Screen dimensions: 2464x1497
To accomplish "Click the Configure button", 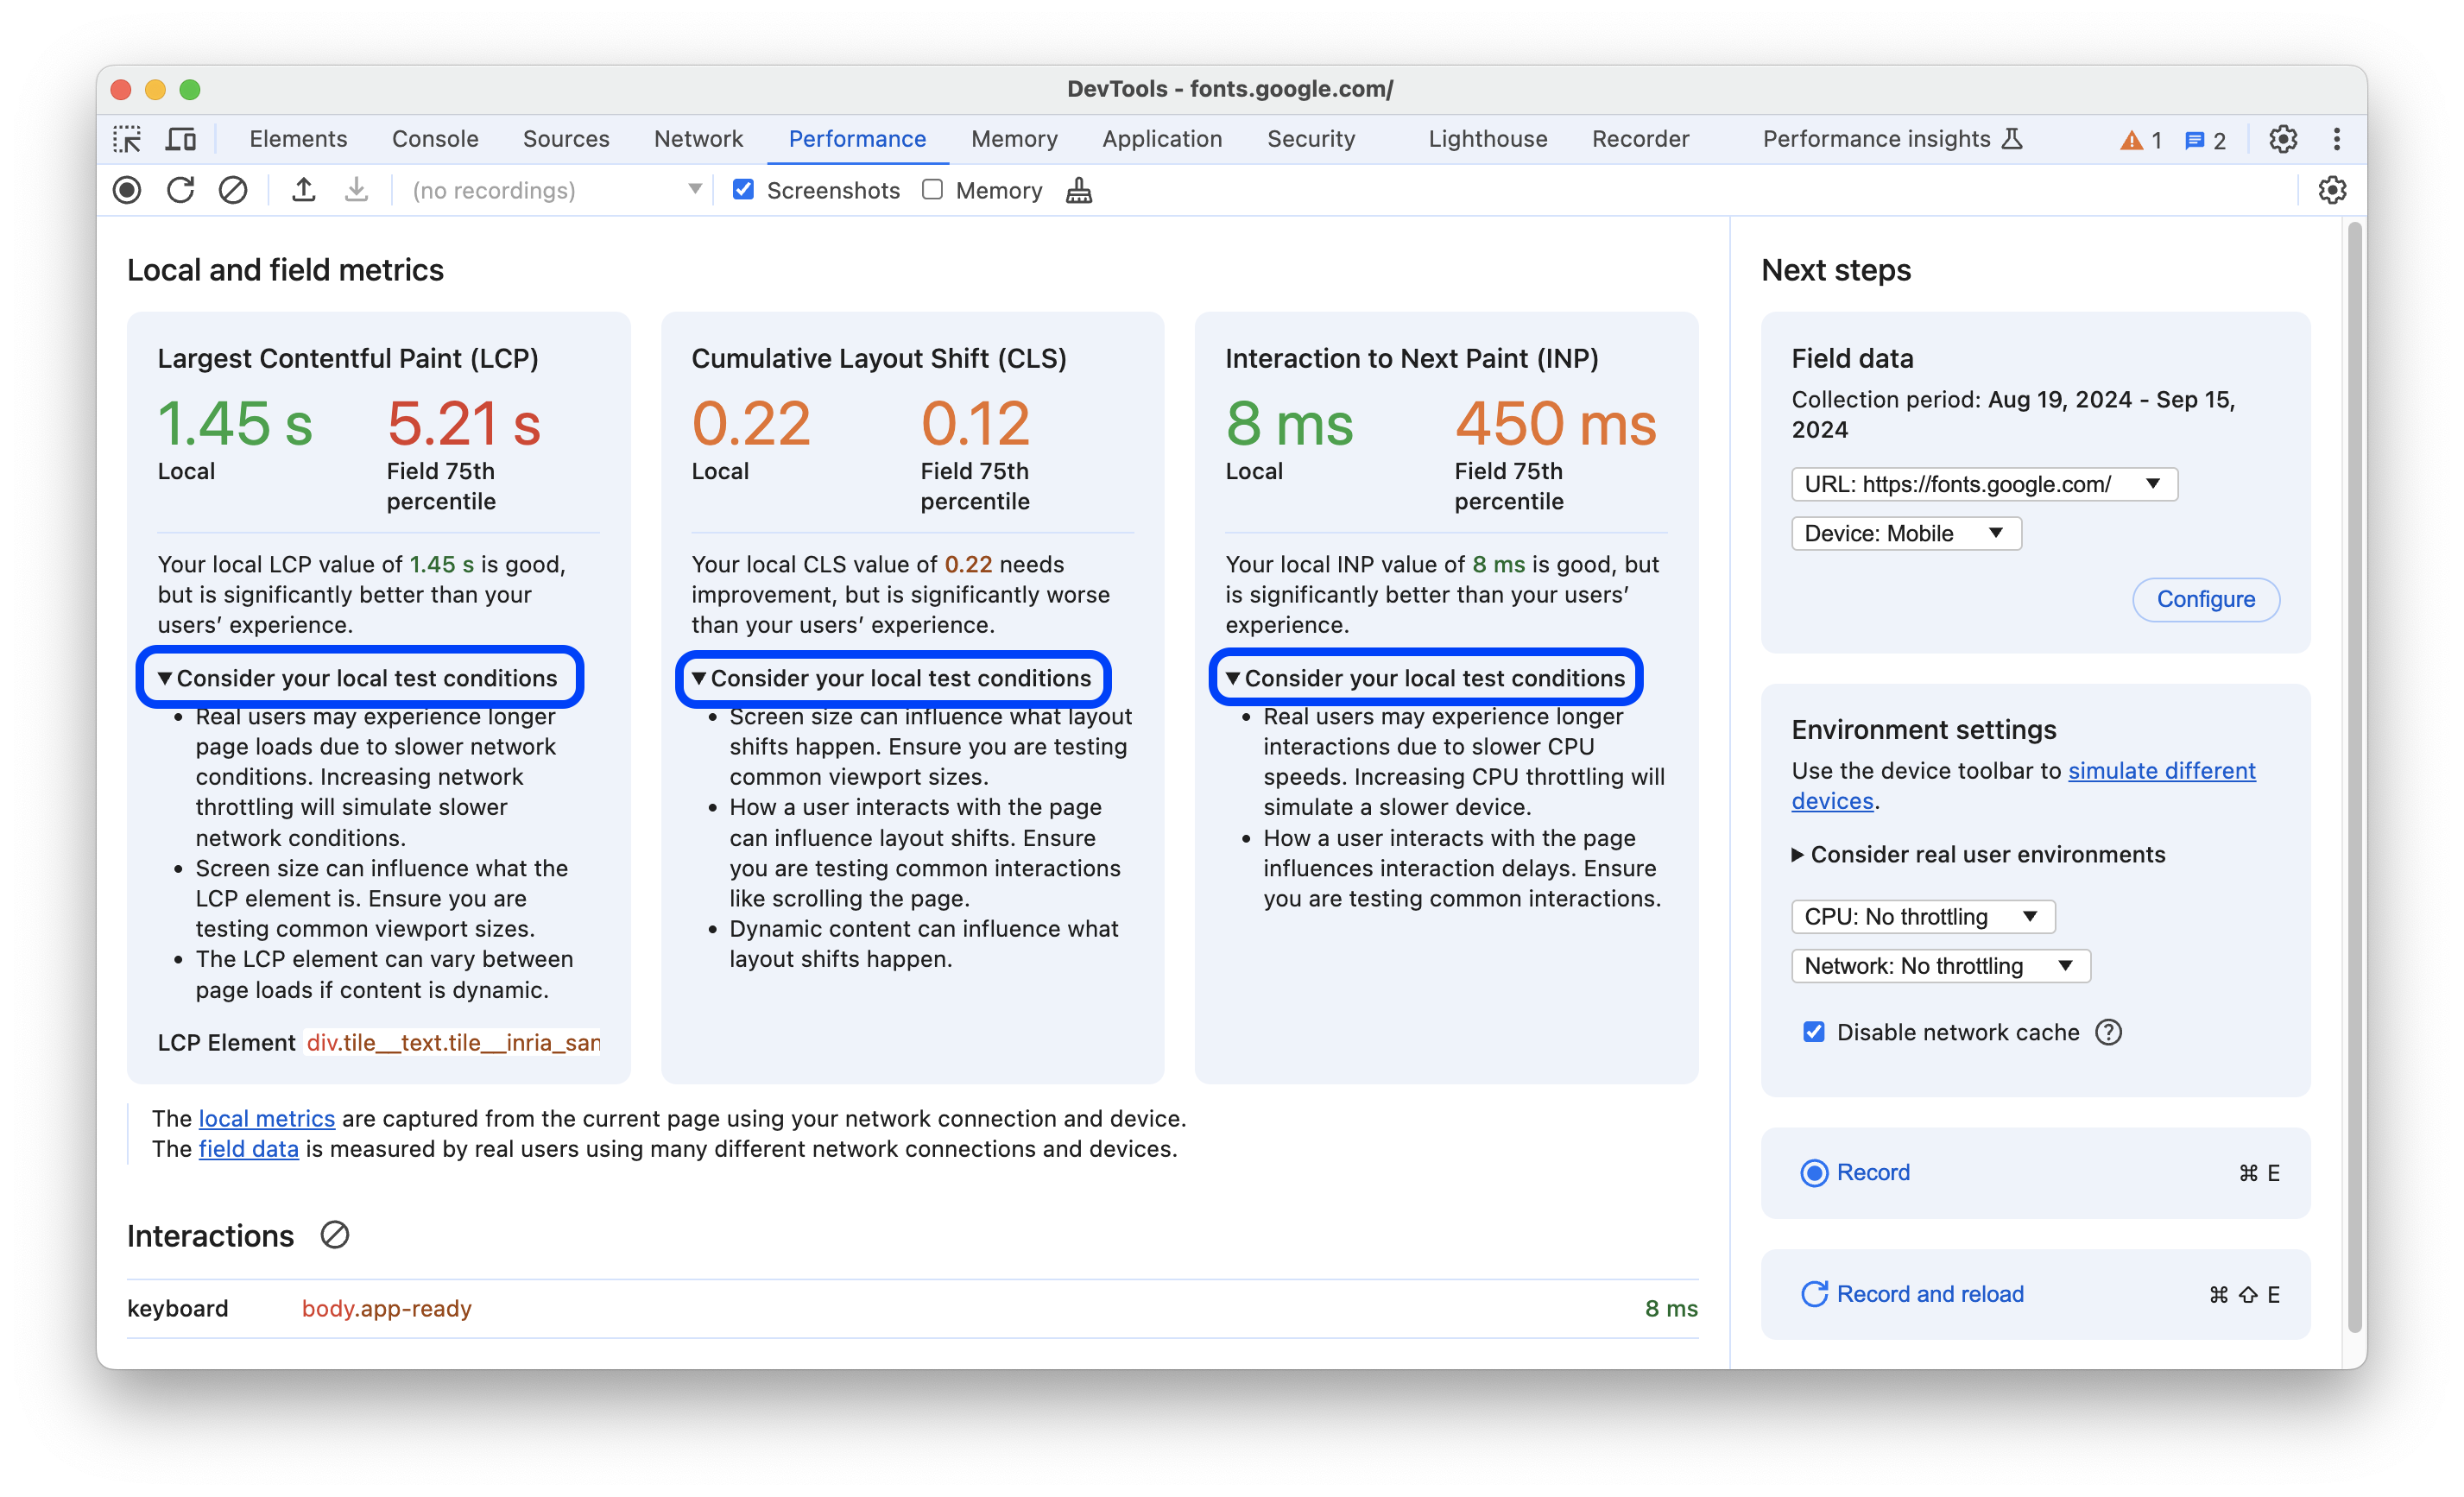I will 2205,597.
